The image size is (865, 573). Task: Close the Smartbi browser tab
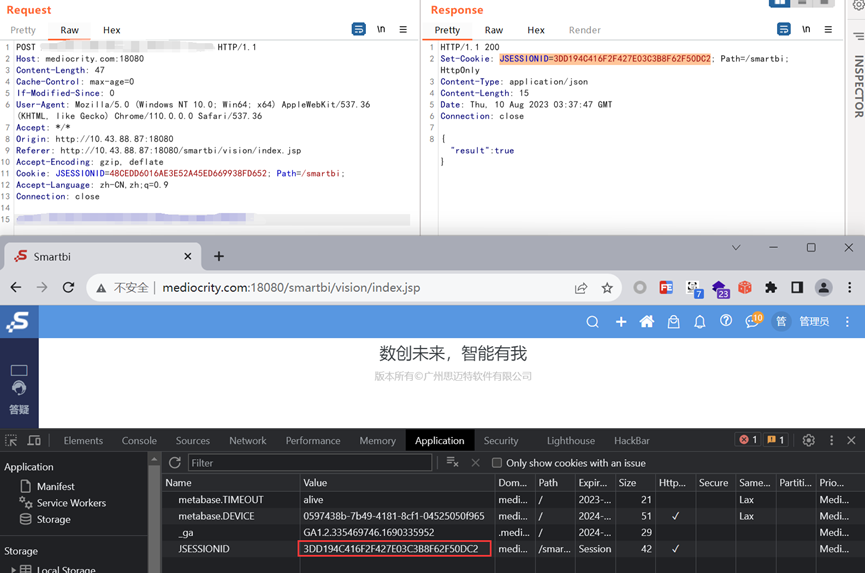188,256
